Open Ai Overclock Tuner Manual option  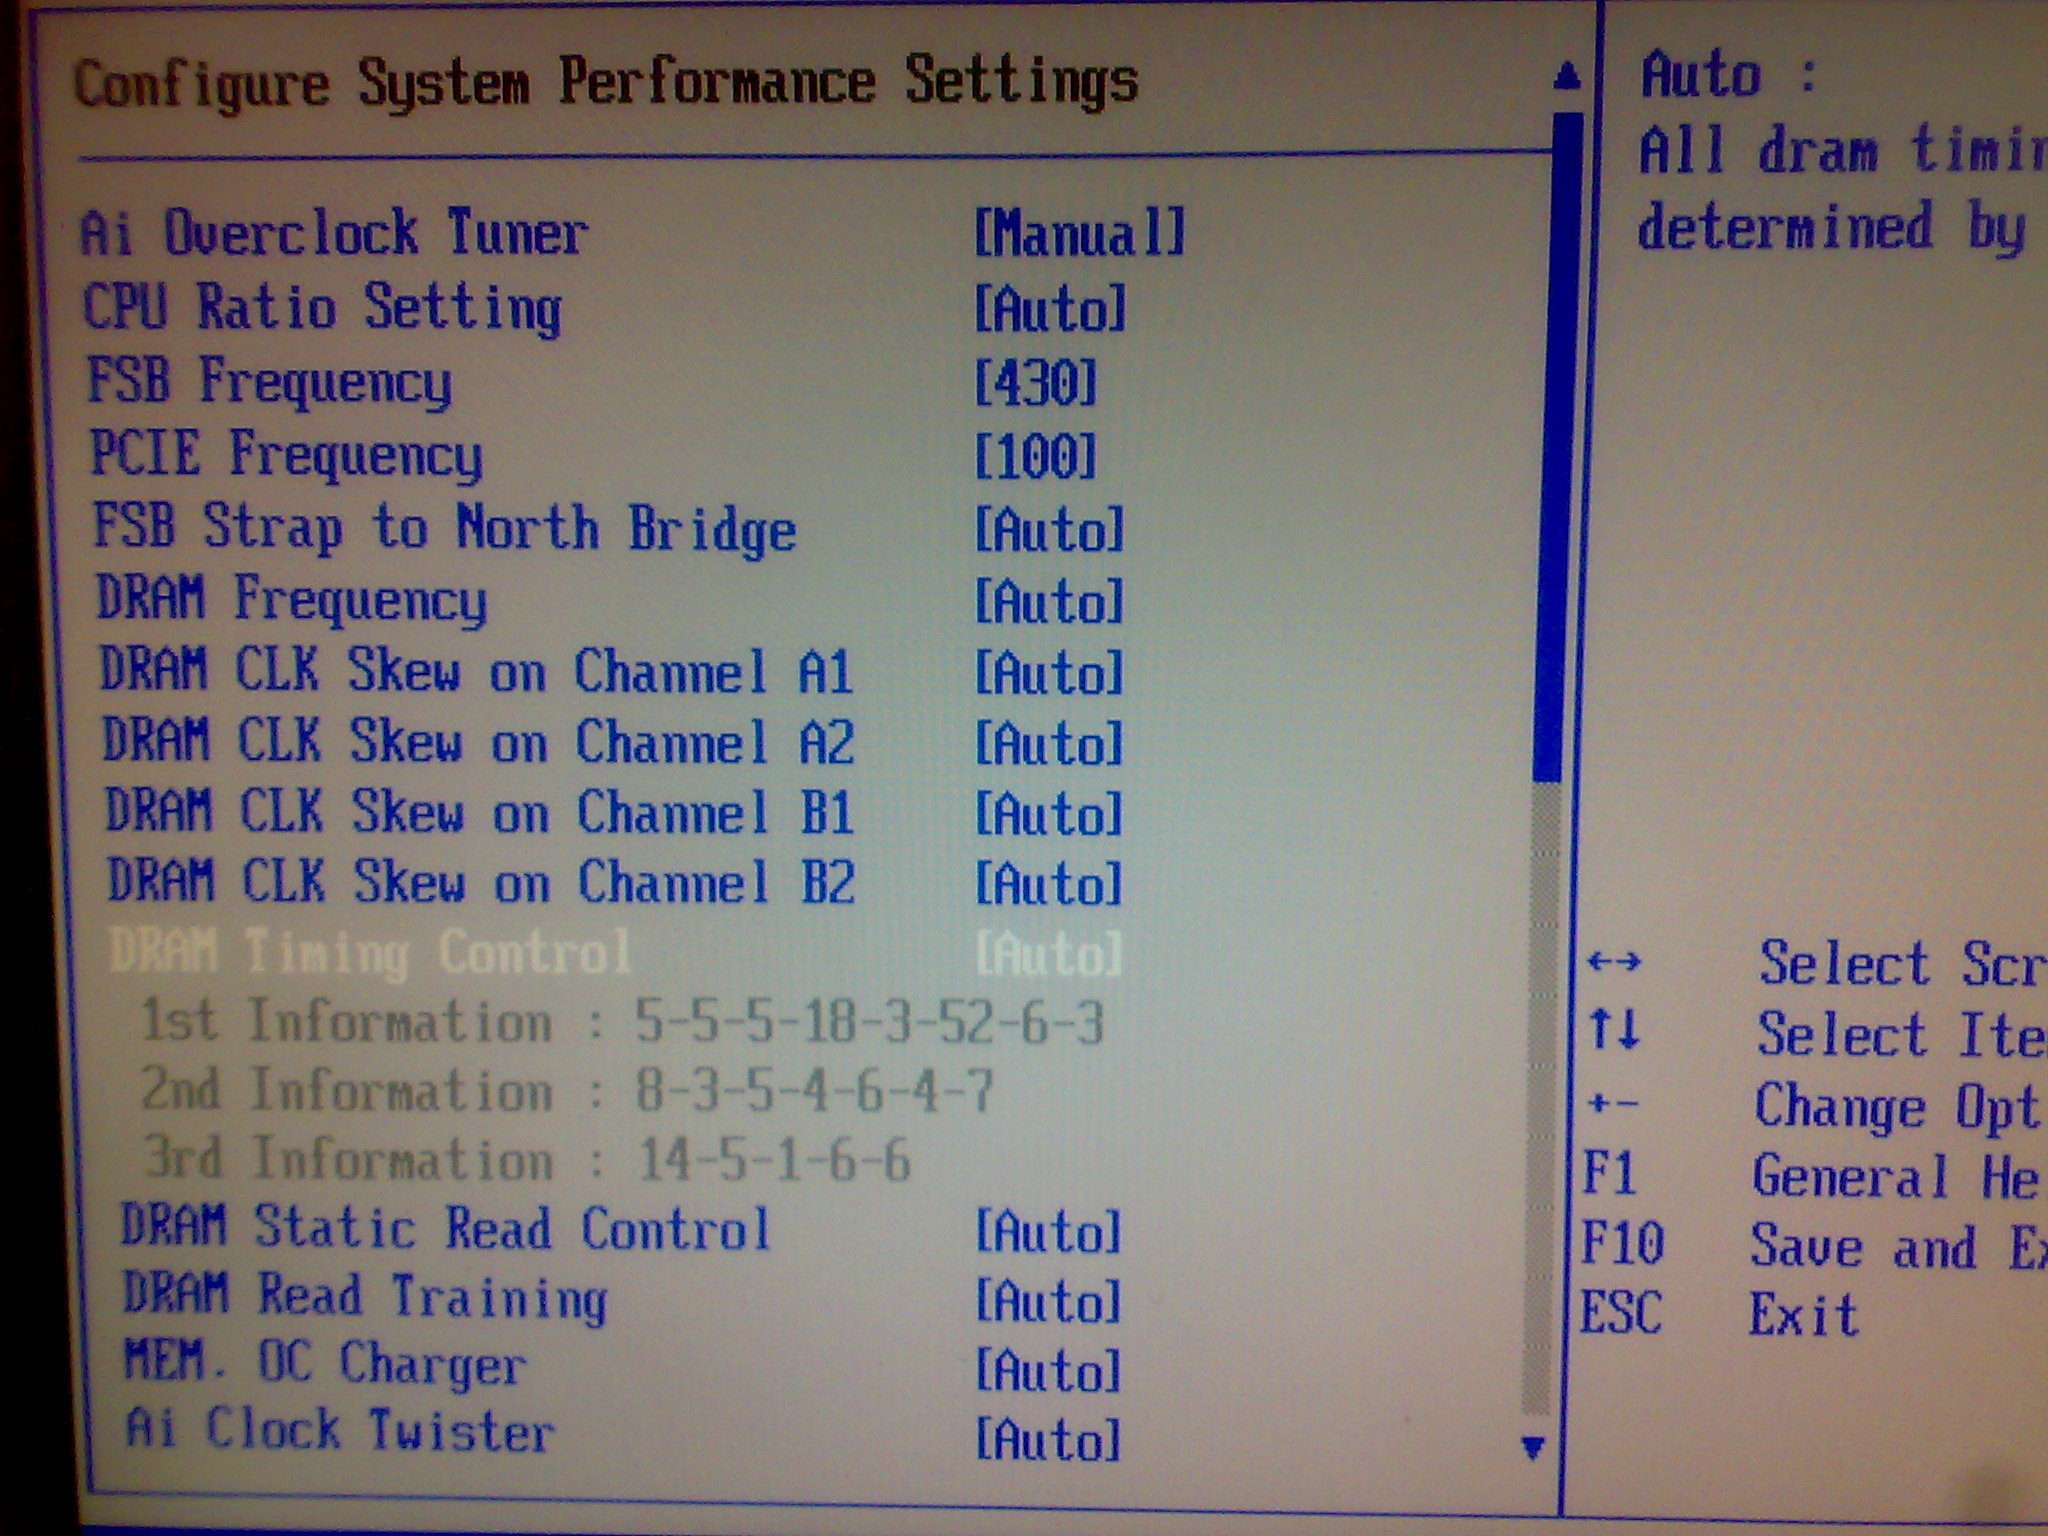tap(1079, 233)
